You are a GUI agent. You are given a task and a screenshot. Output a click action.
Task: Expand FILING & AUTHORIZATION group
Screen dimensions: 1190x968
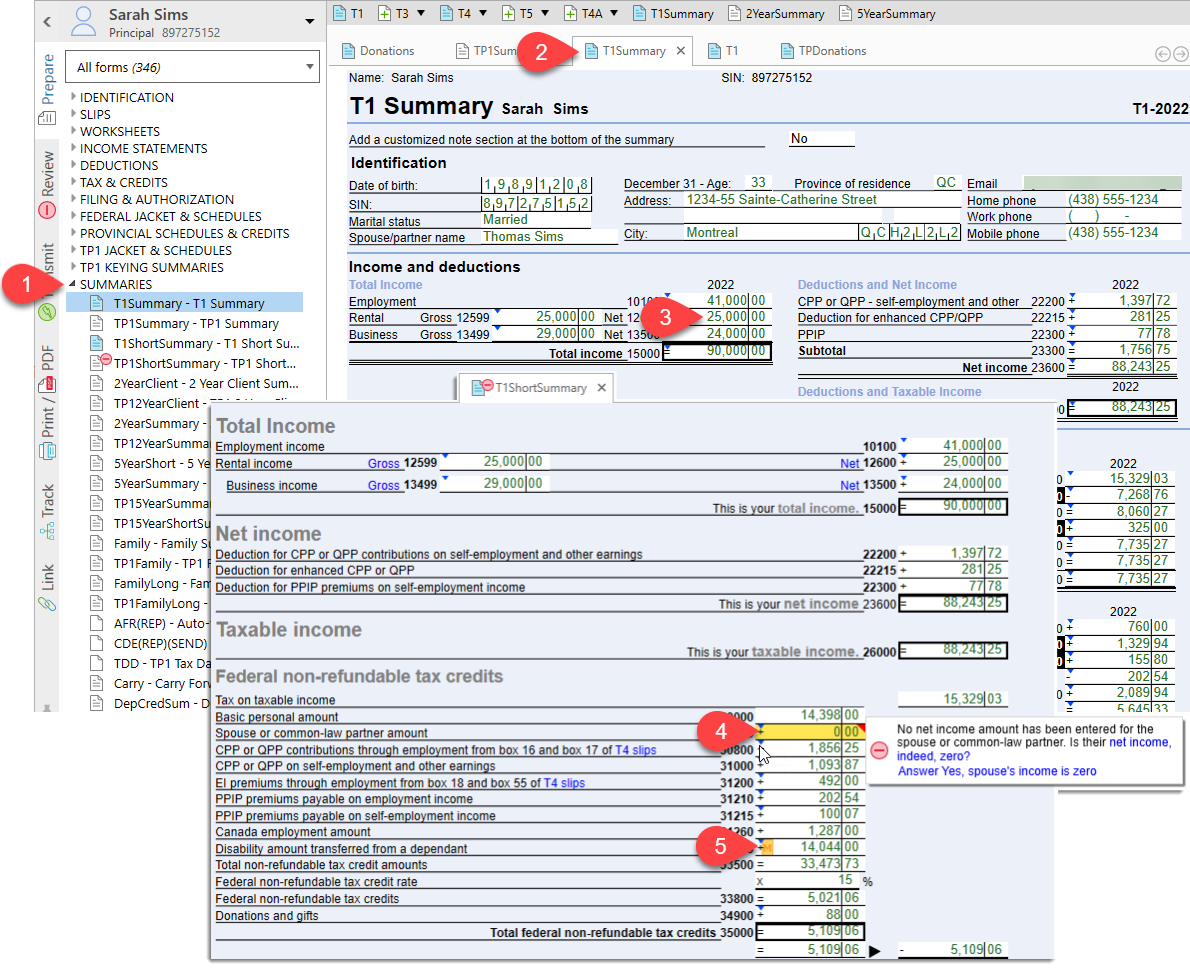pos(74,199)
